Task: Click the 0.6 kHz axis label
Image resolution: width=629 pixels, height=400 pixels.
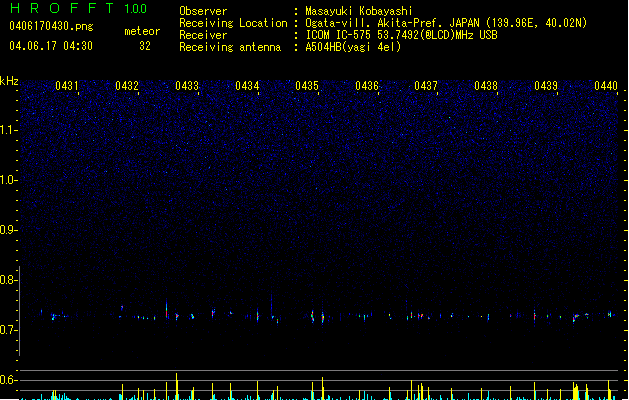Action: tap(9, 380)
